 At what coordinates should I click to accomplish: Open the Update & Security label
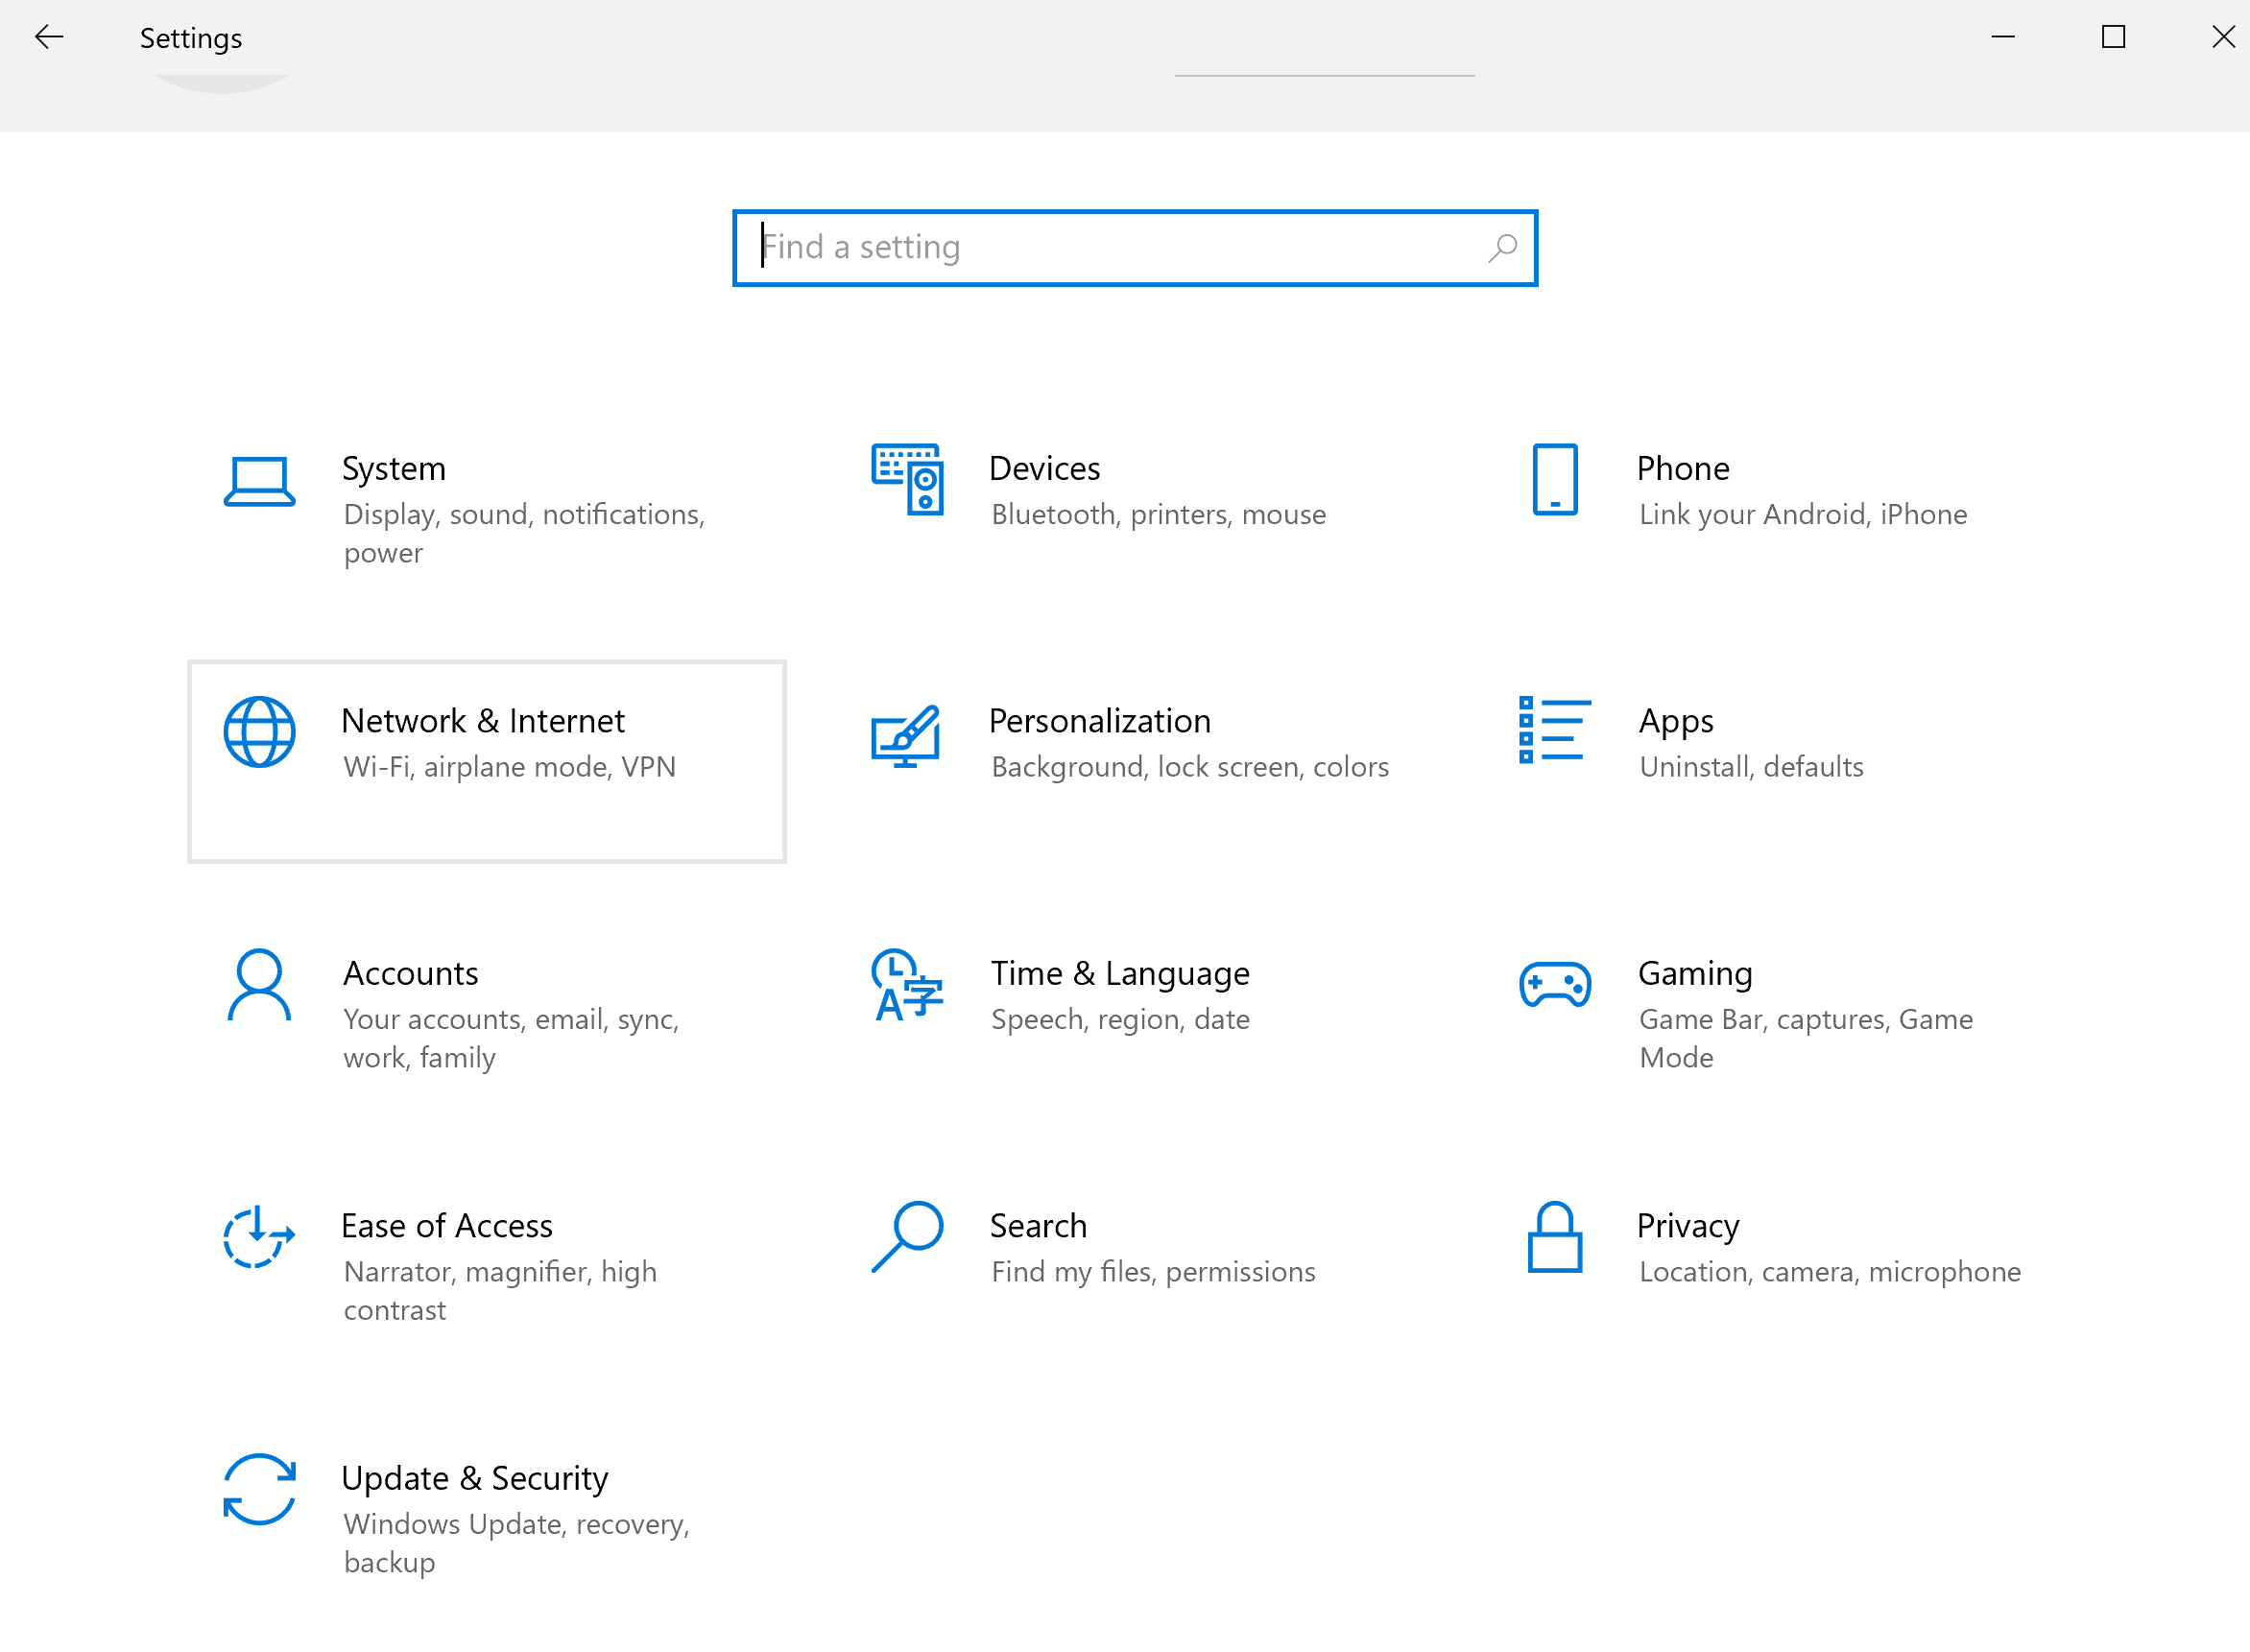475,1478
